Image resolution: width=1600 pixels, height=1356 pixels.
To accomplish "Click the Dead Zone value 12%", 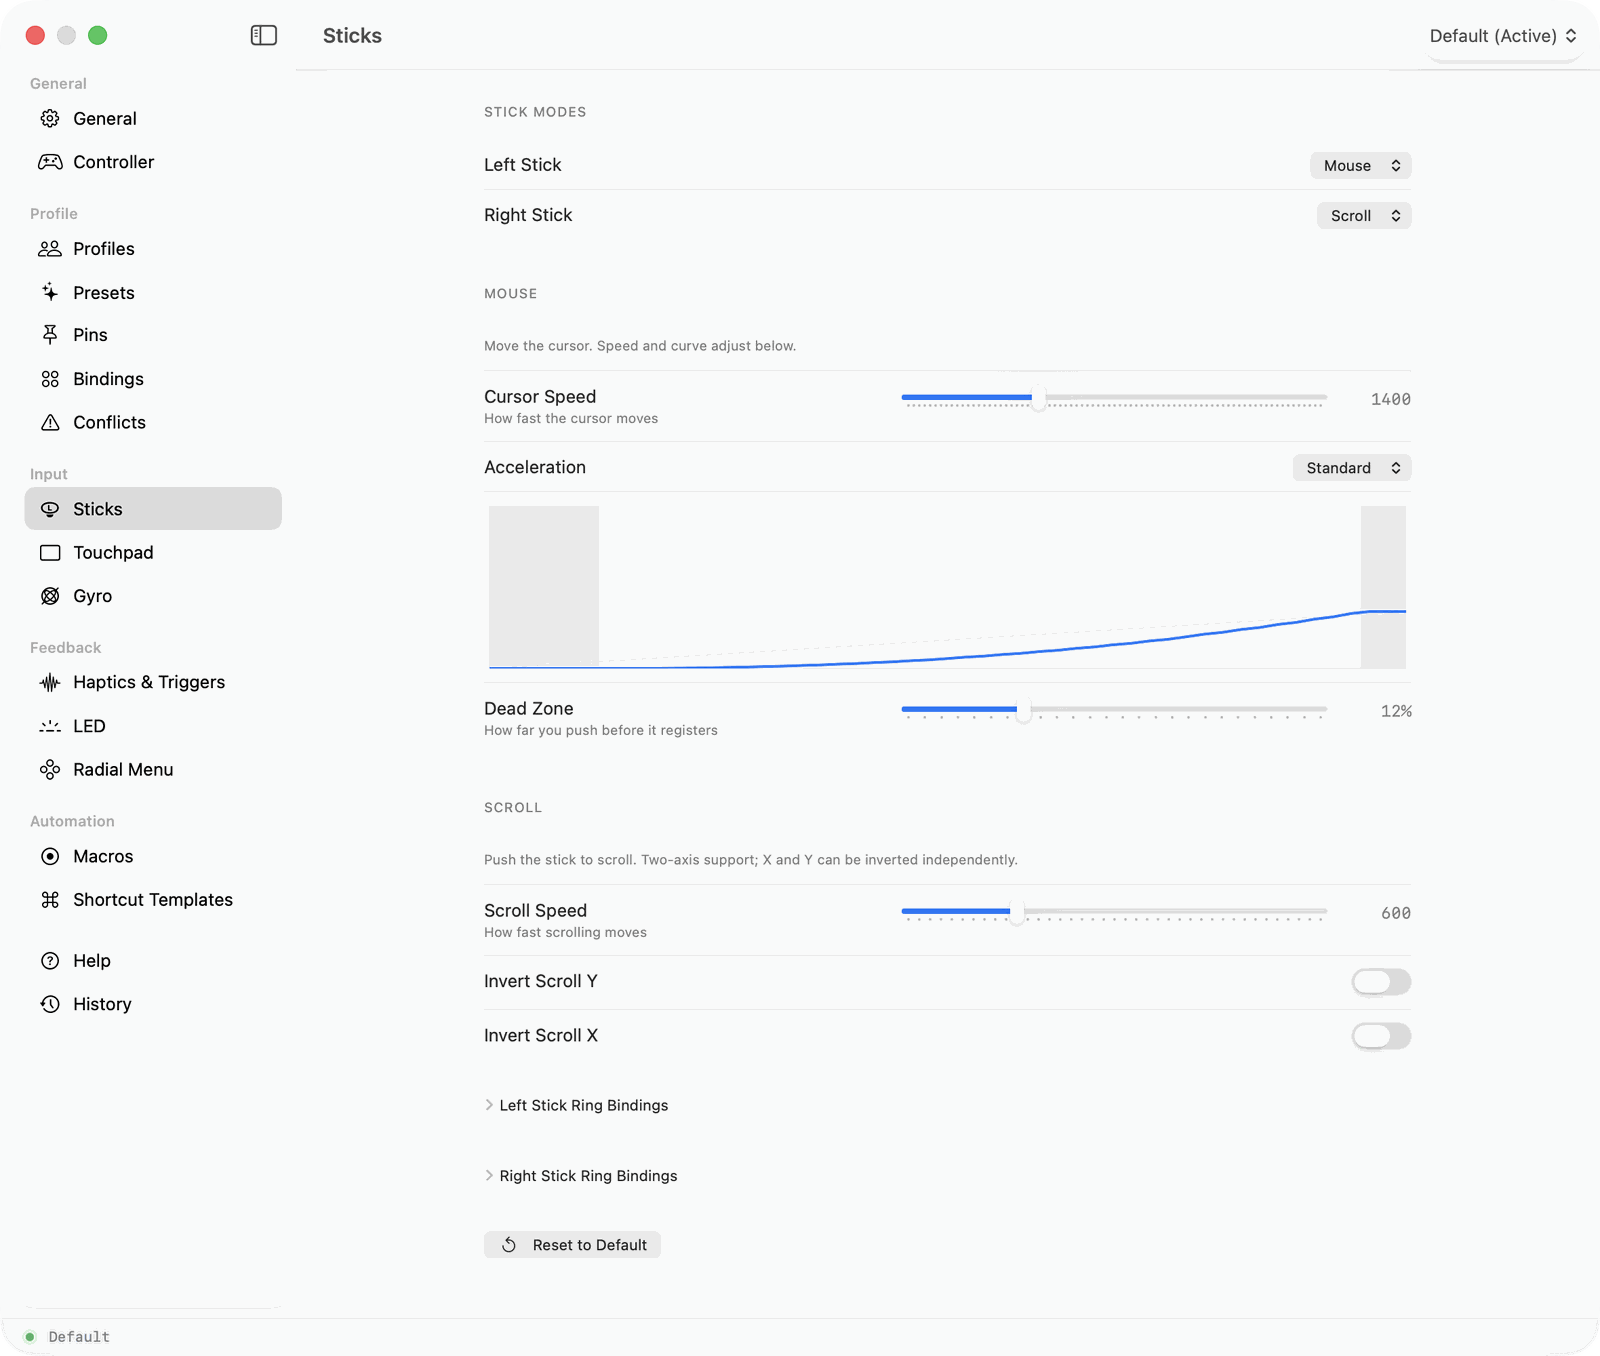I will 1396,711.
